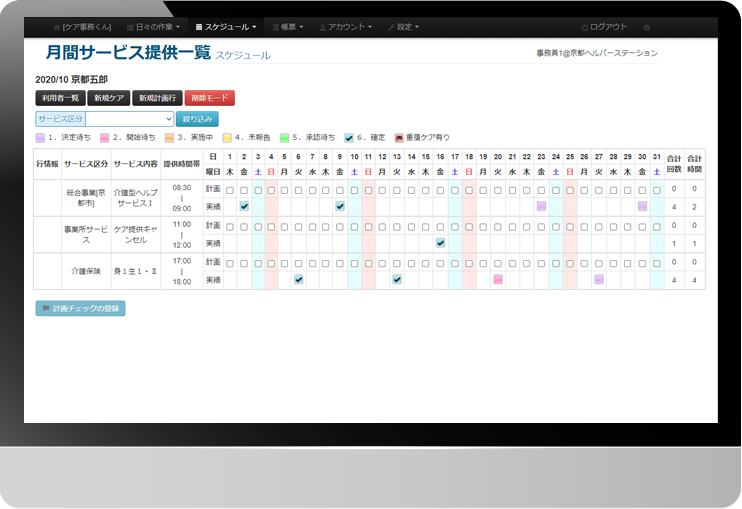Expand the アカウント menu

[x=345, y=27]
